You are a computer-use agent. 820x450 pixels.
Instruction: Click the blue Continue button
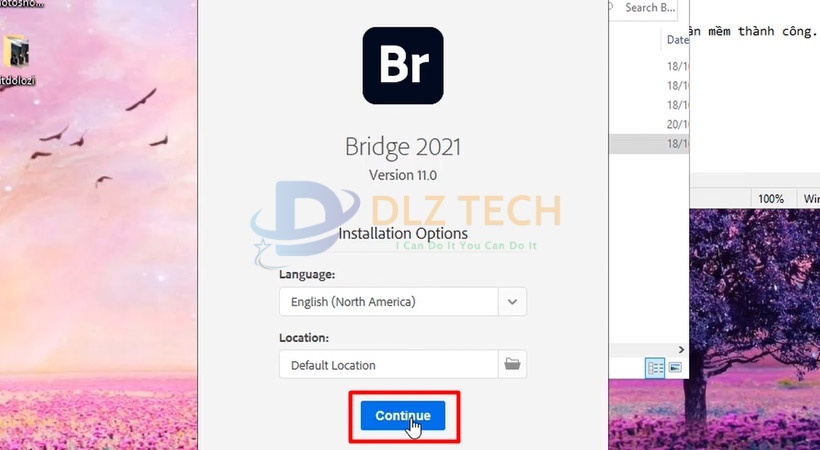click(403, 415)
